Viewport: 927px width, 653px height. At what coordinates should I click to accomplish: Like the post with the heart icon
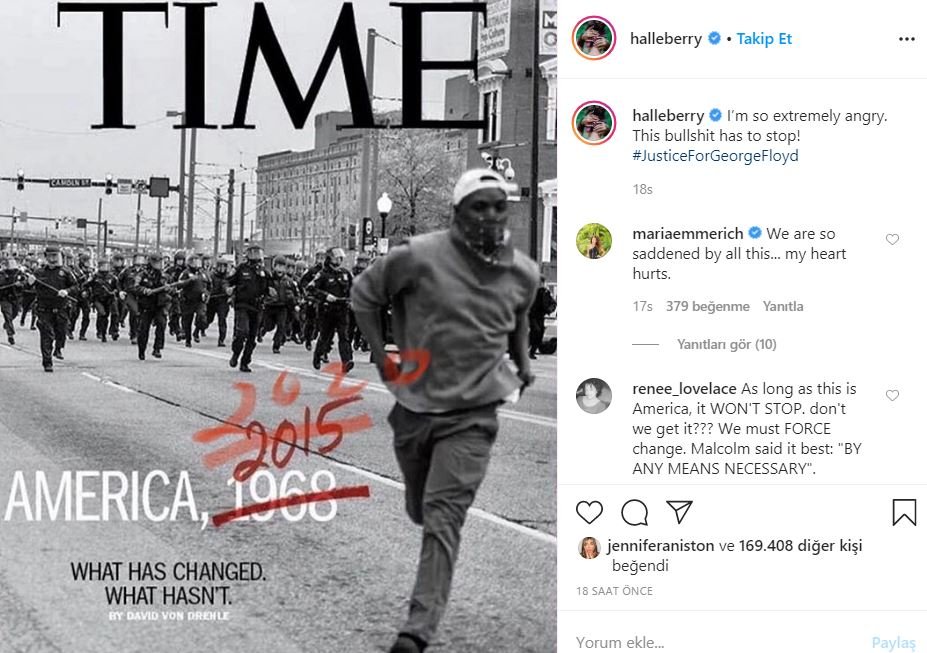coord(589,512)
